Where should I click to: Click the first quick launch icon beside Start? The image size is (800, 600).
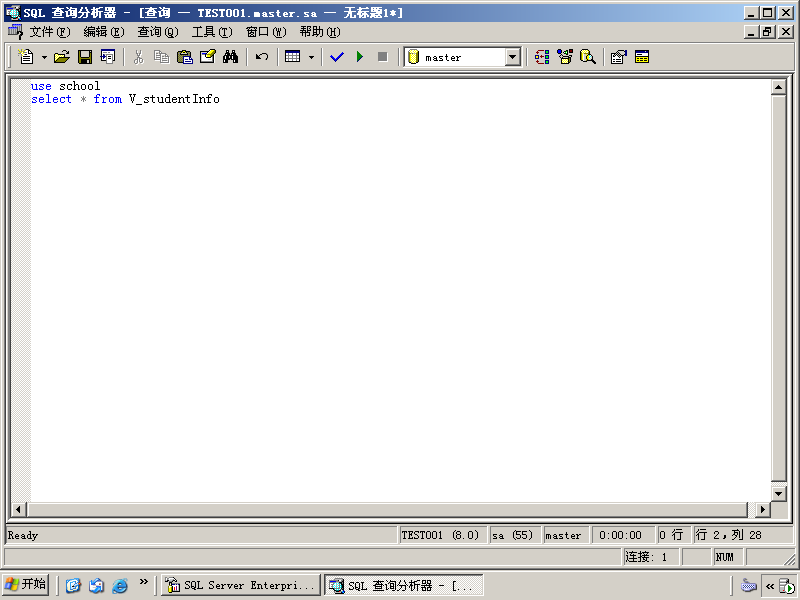tap(73, 585)
